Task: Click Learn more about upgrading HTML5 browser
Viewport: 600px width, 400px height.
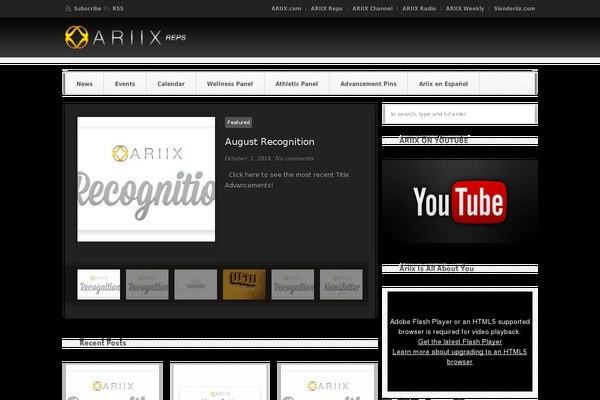Action: [x=460, y=356]
